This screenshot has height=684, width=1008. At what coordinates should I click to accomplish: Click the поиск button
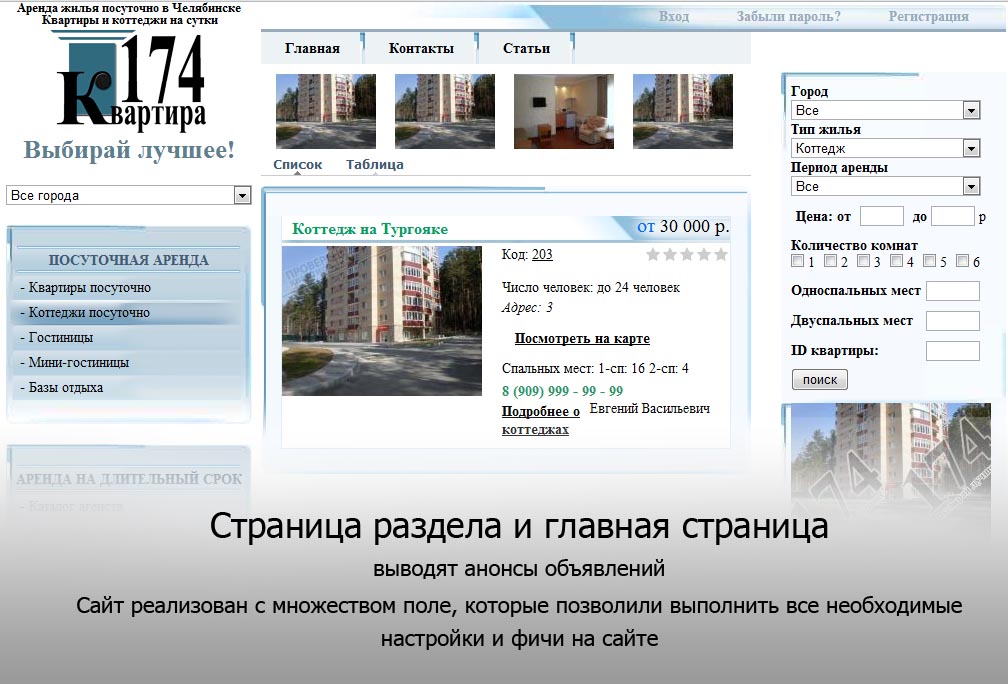(820, 379)
